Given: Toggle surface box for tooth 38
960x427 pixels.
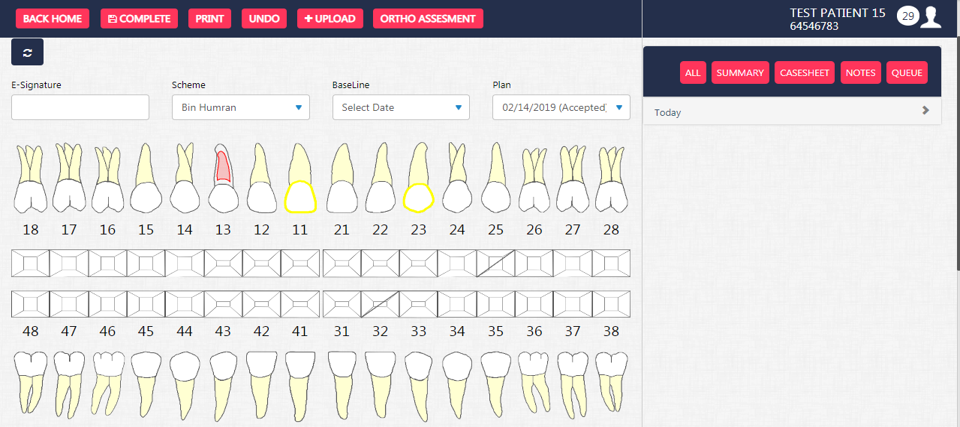Looking at the screenshot, I should coord(611,304).
